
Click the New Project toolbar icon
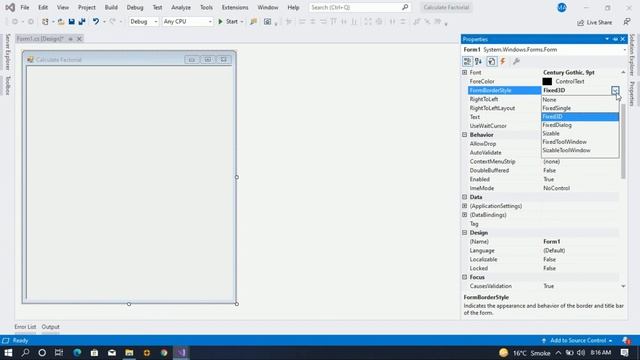pyautogui.click(x=45, y=22)
